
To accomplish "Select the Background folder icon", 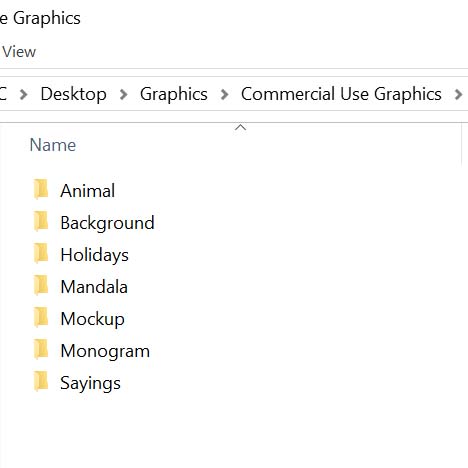I will (41, 221).
